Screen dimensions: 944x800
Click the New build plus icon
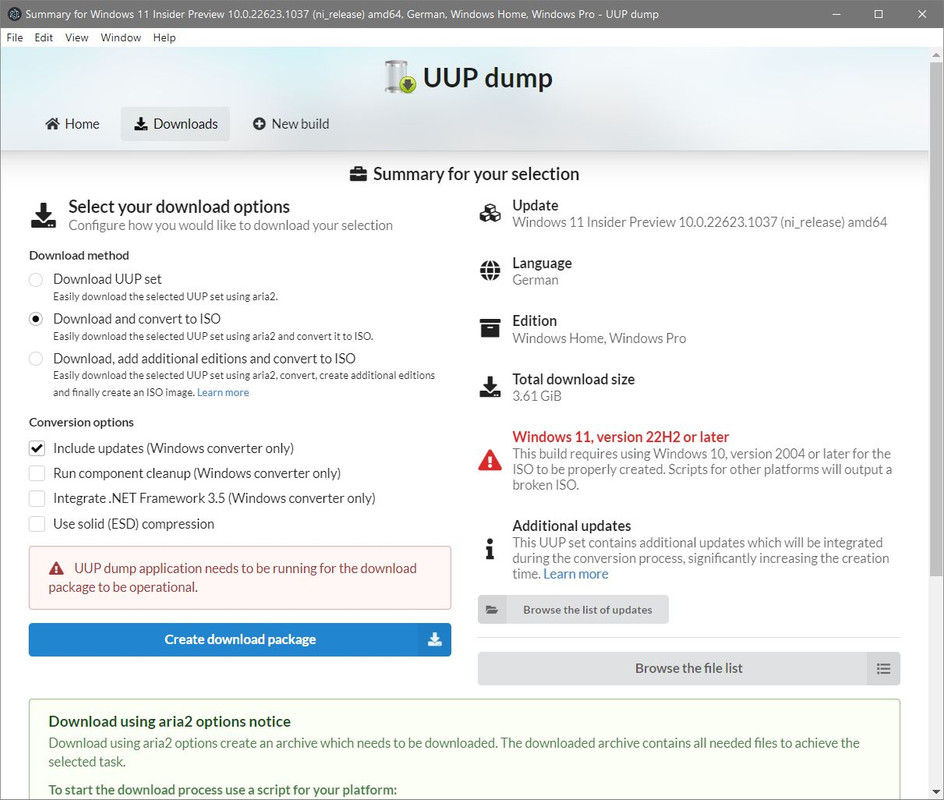pyautogui.click(x=259, y=123)
